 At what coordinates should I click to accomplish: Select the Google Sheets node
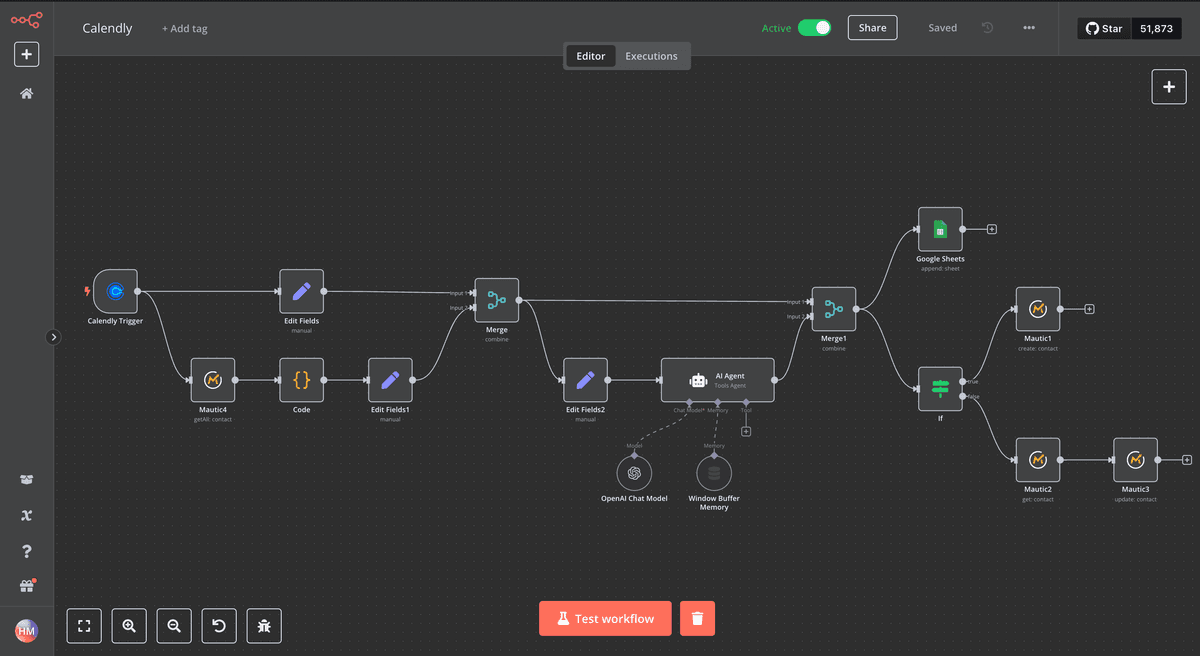coord(940,229)
